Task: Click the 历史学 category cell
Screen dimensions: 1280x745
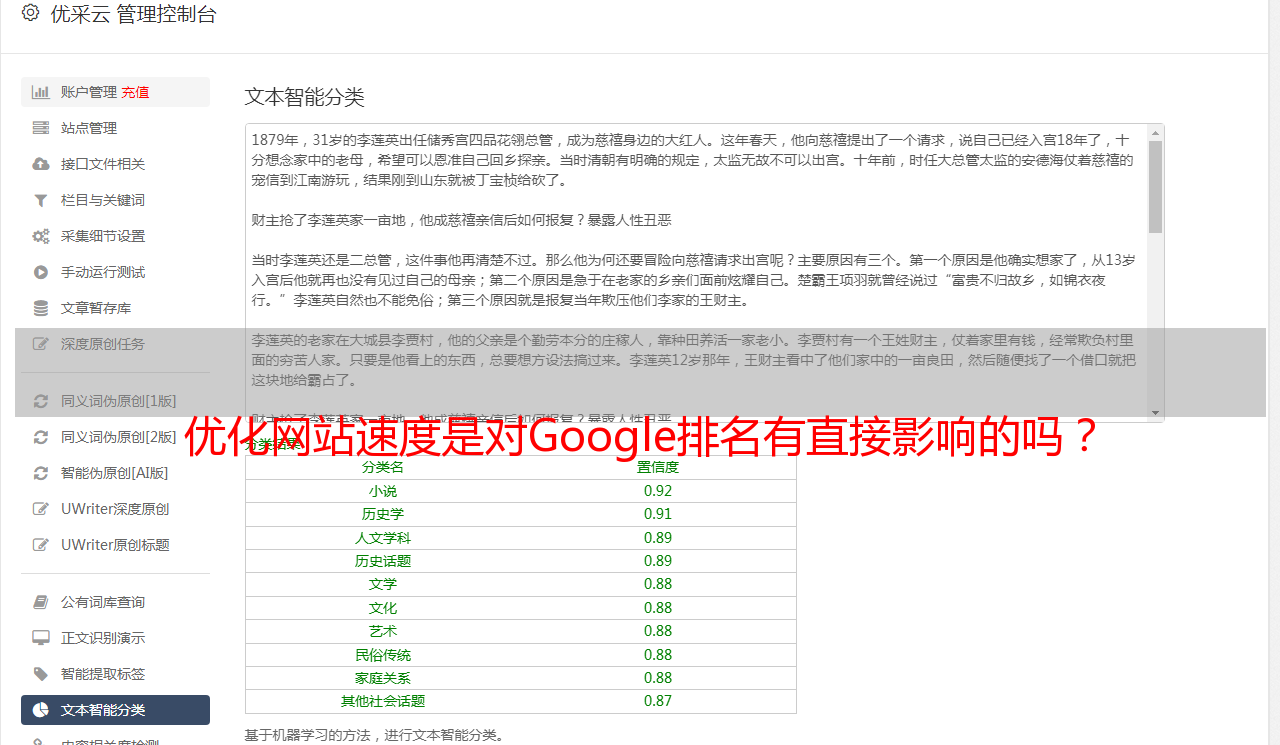Action: coord(382,514)
